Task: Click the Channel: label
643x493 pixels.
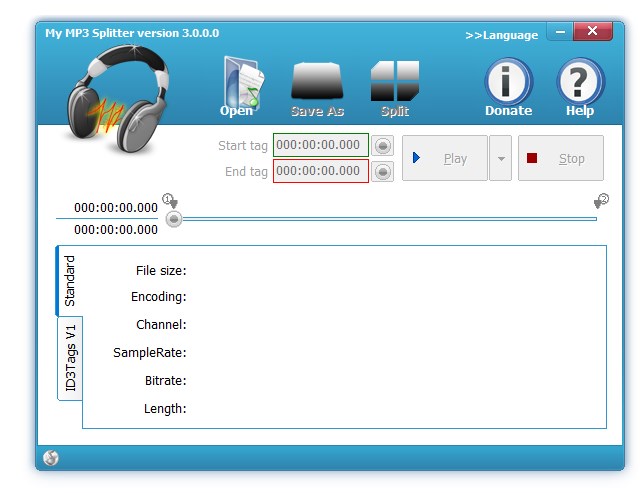Action: tap(161, 325)
